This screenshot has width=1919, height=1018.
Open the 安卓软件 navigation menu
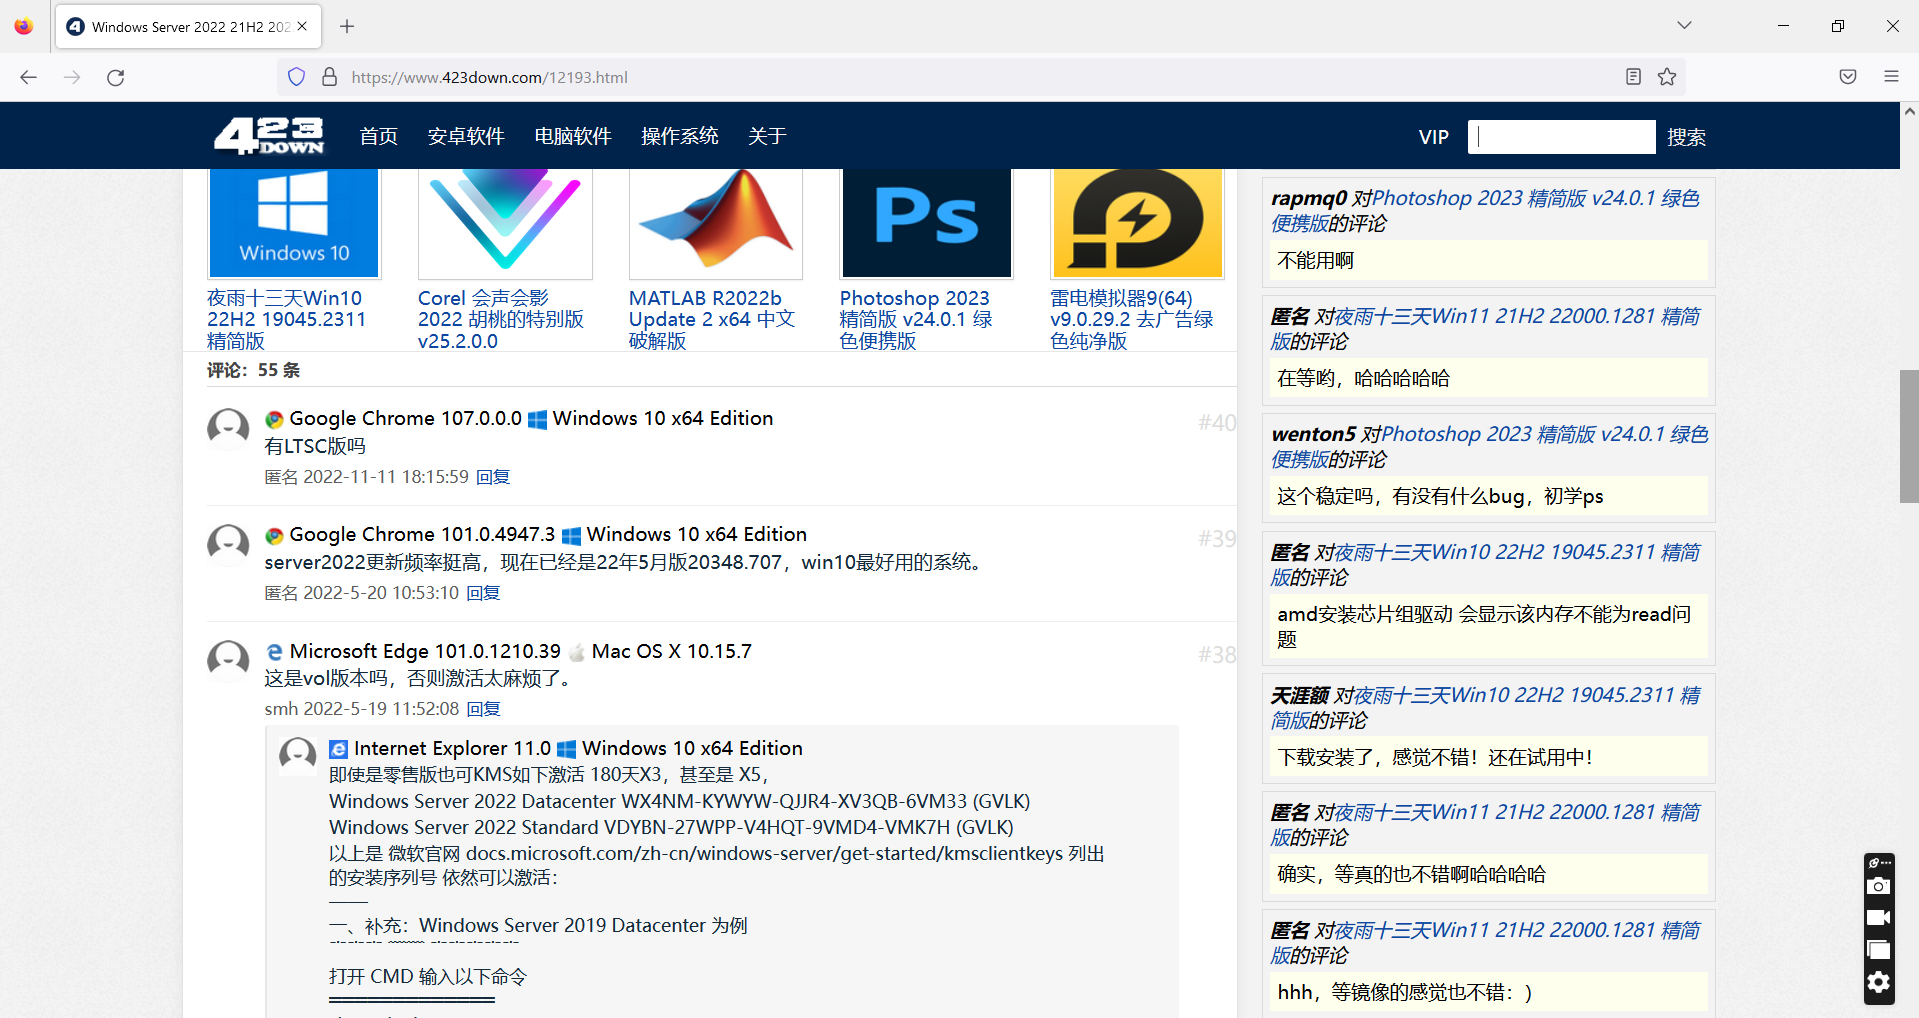pyautogui.click(x=465, y=136)
